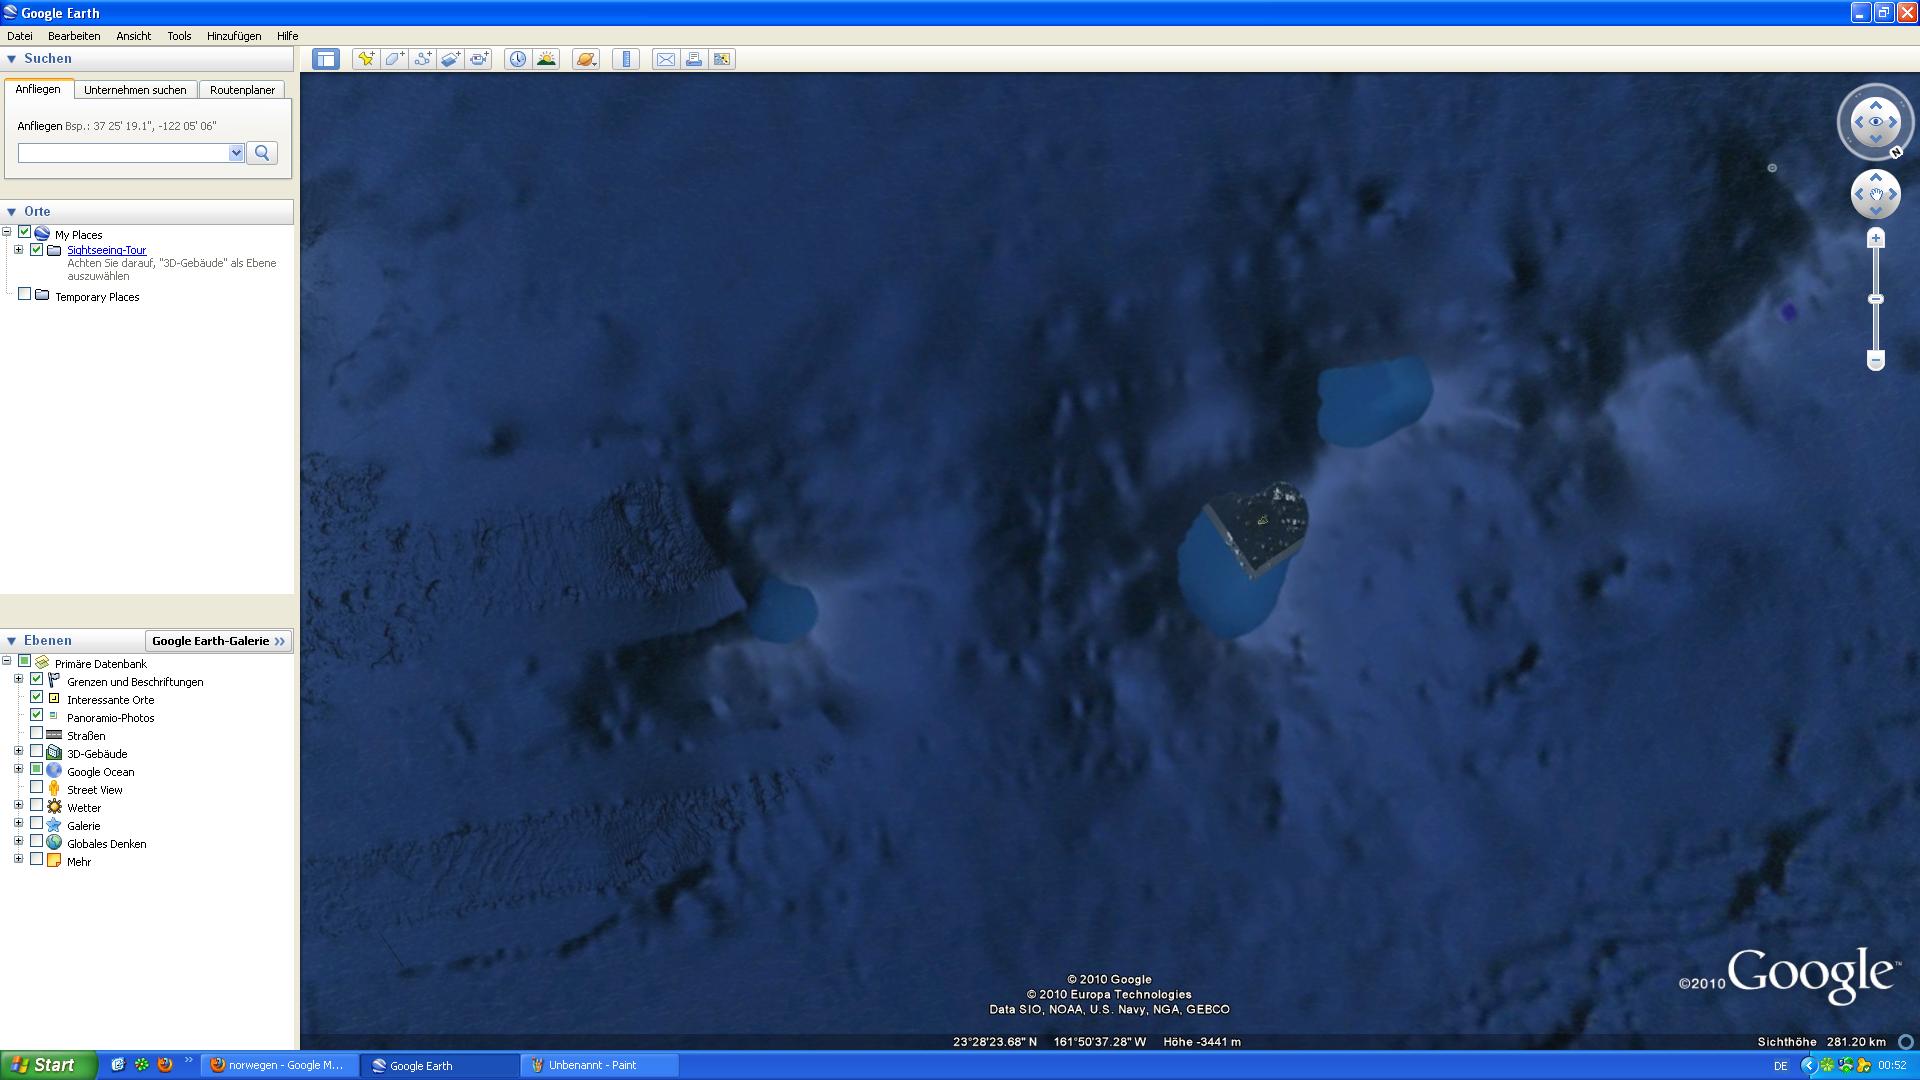Screen dimensions: 1920x1080
Task: Click the move hand joystick control
Action: 1875,194
